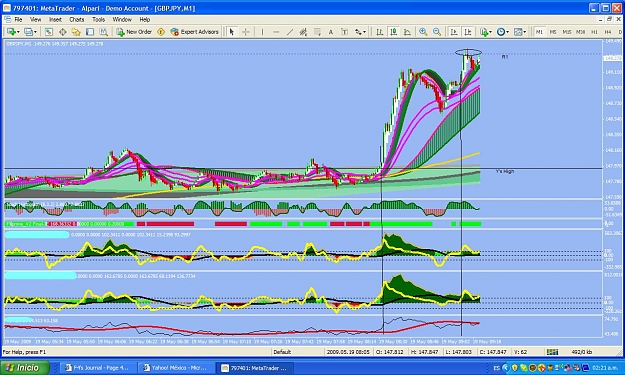Open the Insert menu
This screenshot has height=375, width=625.
click(x=55, y=20)
